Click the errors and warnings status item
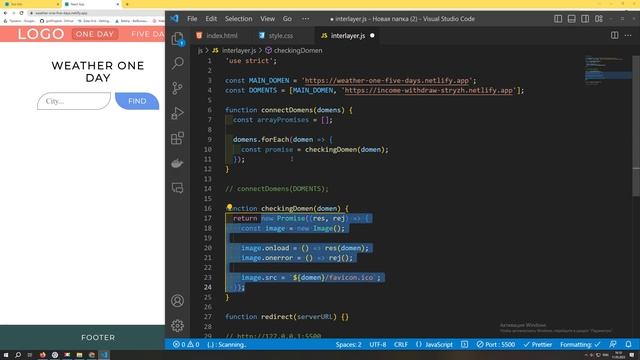The image size is (640, 360). pos(186,344)
